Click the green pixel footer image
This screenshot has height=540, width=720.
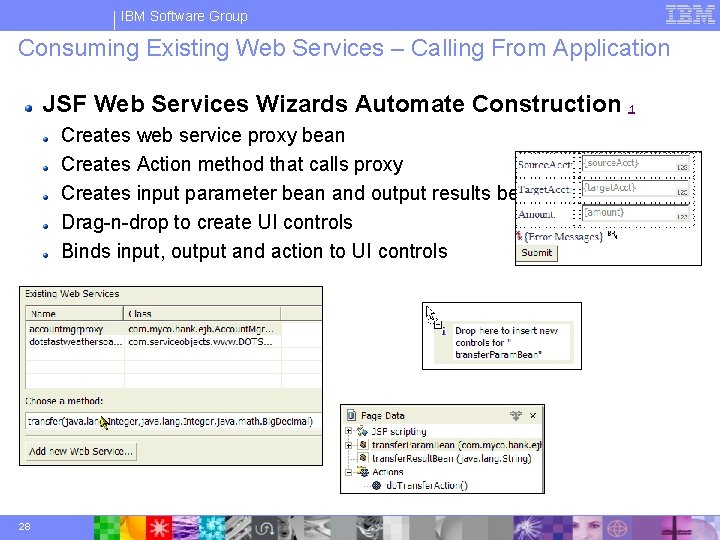[107, 528]
